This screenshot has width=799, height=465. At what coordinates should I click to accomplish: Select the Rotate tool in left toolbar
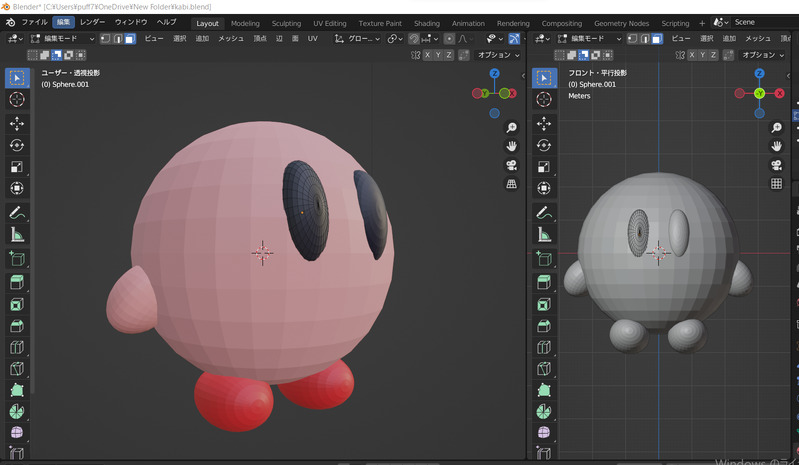17,145
